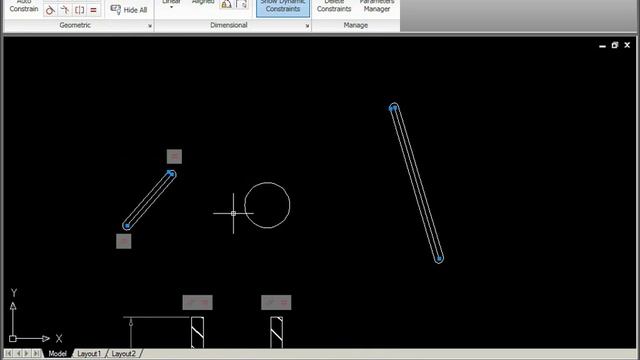
Task: Select lower grip of short diagonal line
Action: click(x=127, y=225)
